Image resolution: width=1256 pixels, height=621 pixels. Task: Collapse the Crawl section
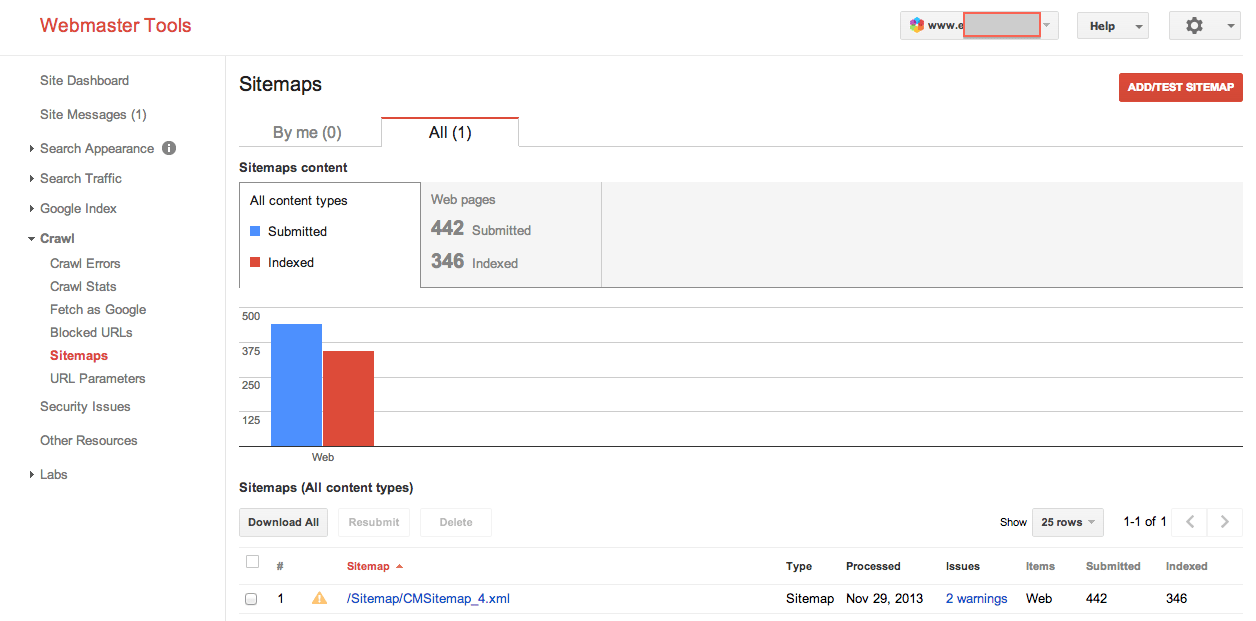point(57,238)
